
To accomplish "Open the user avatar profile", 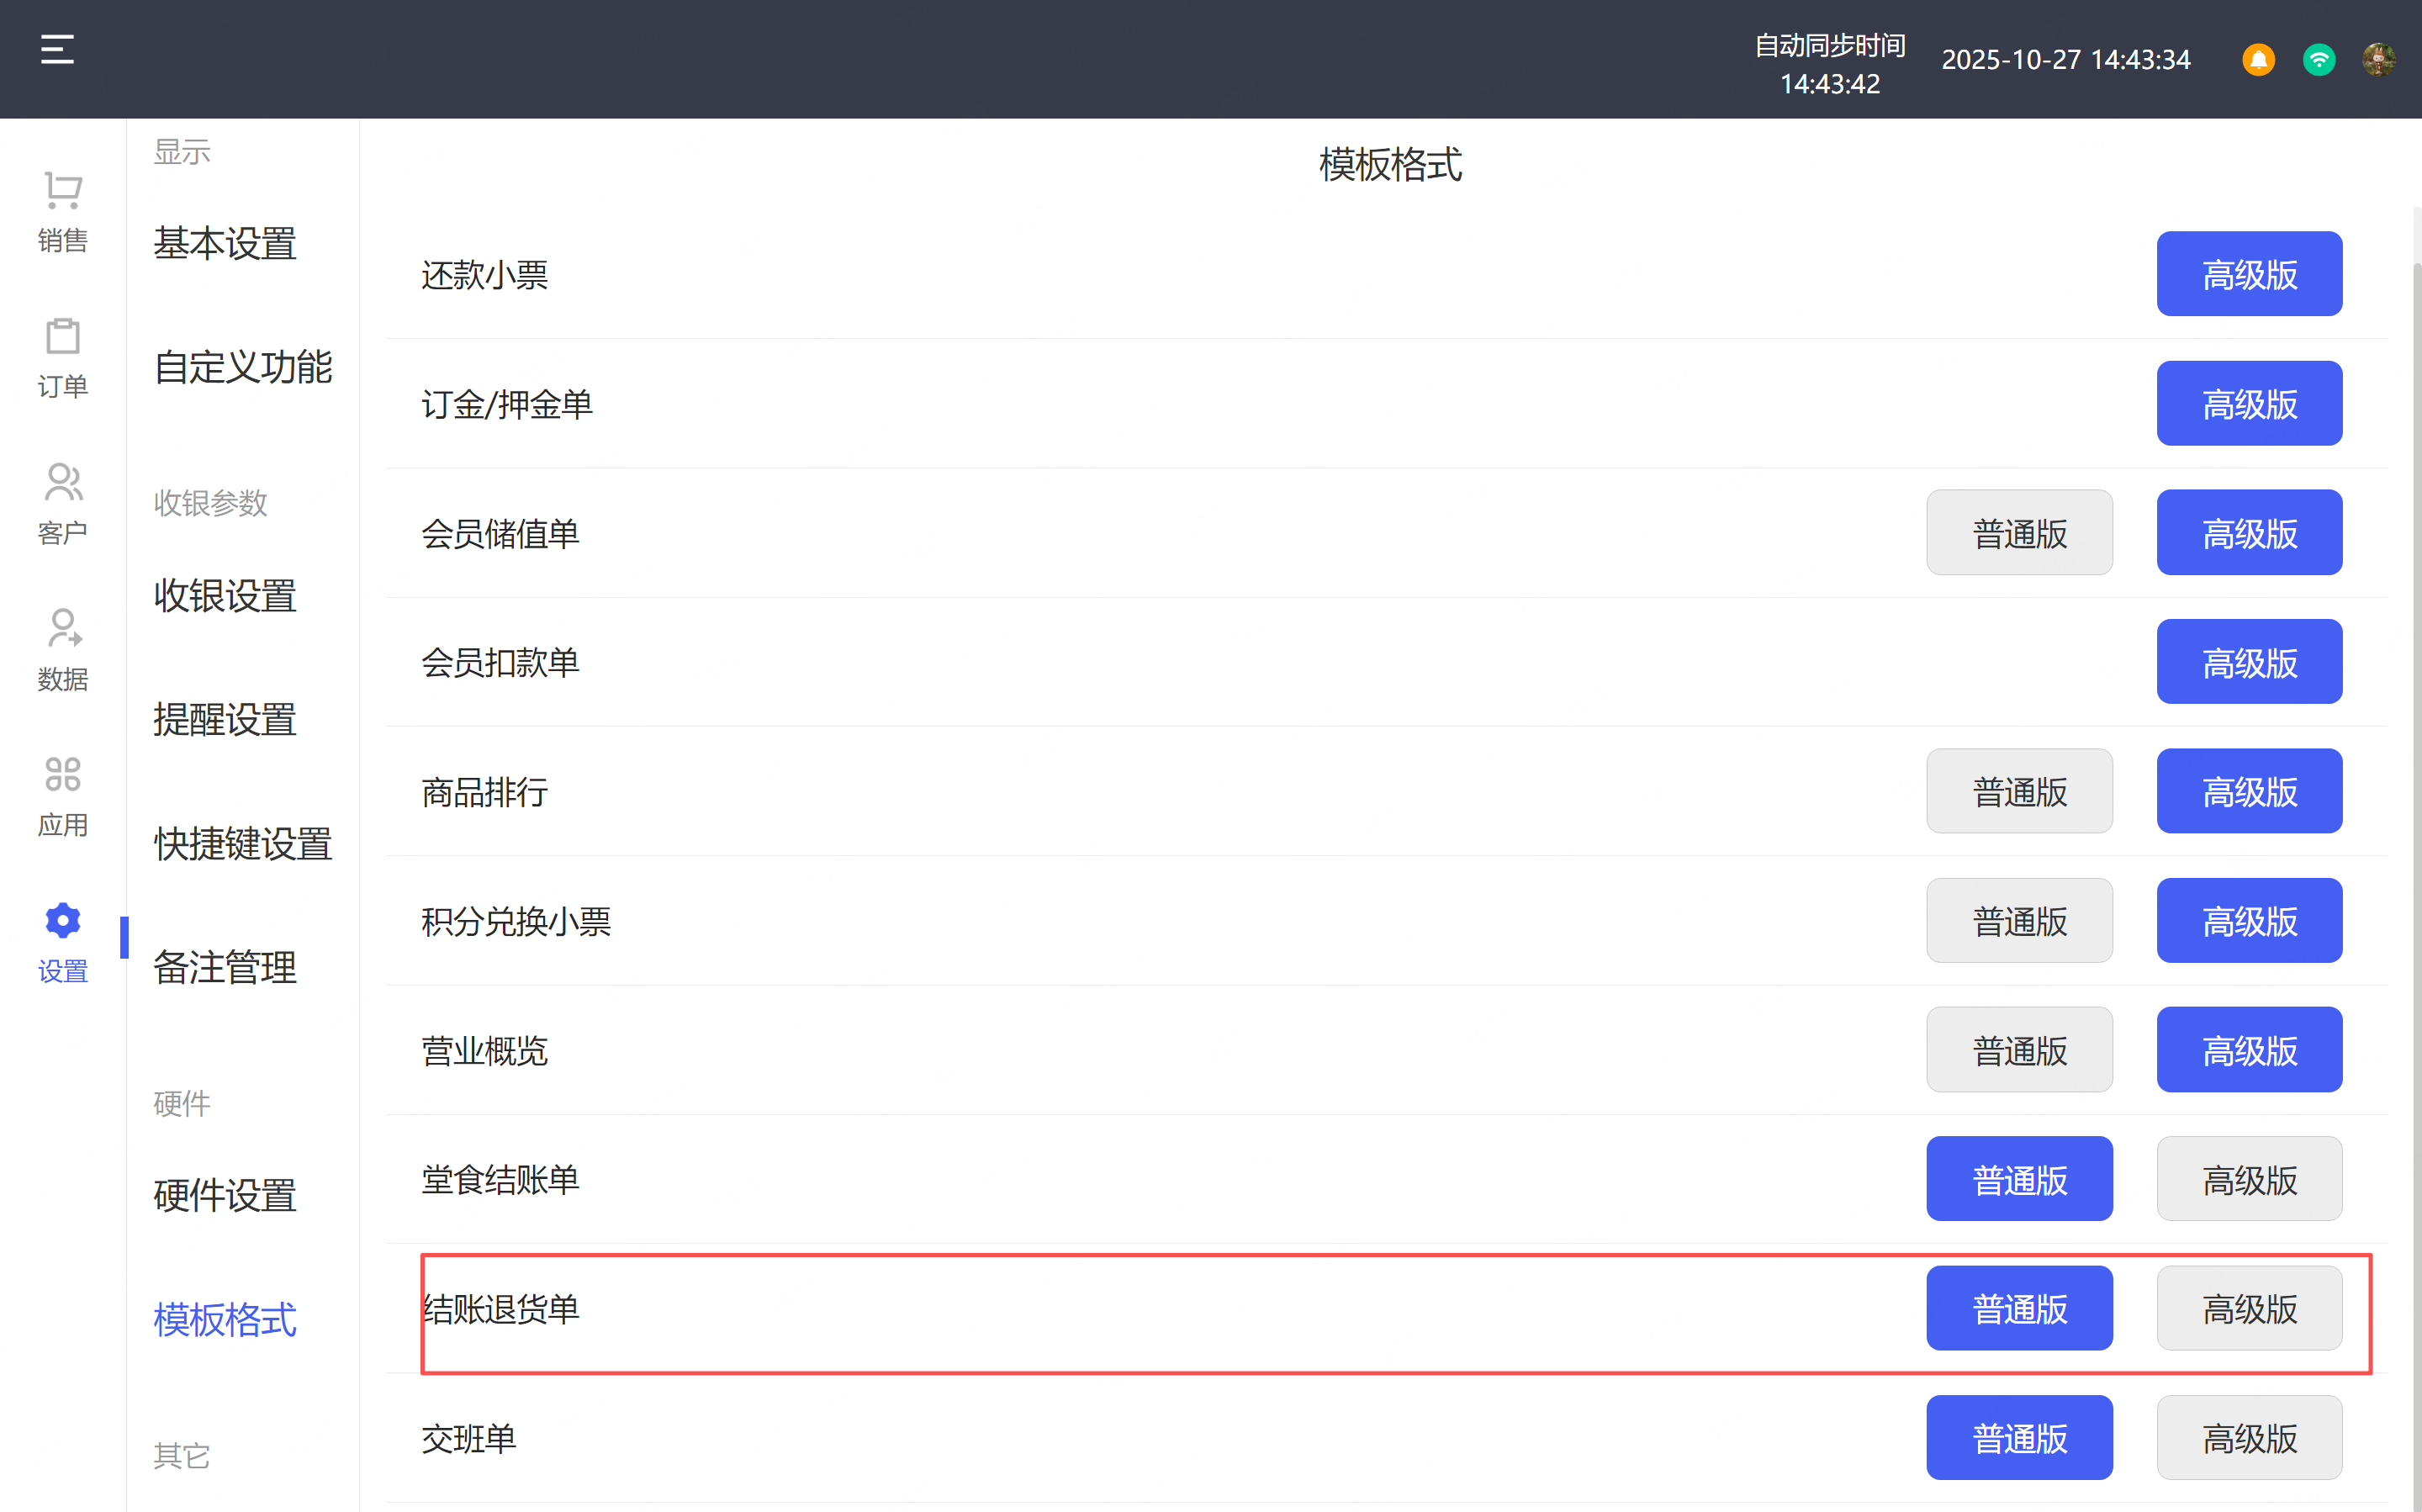I will [2378, 60].
